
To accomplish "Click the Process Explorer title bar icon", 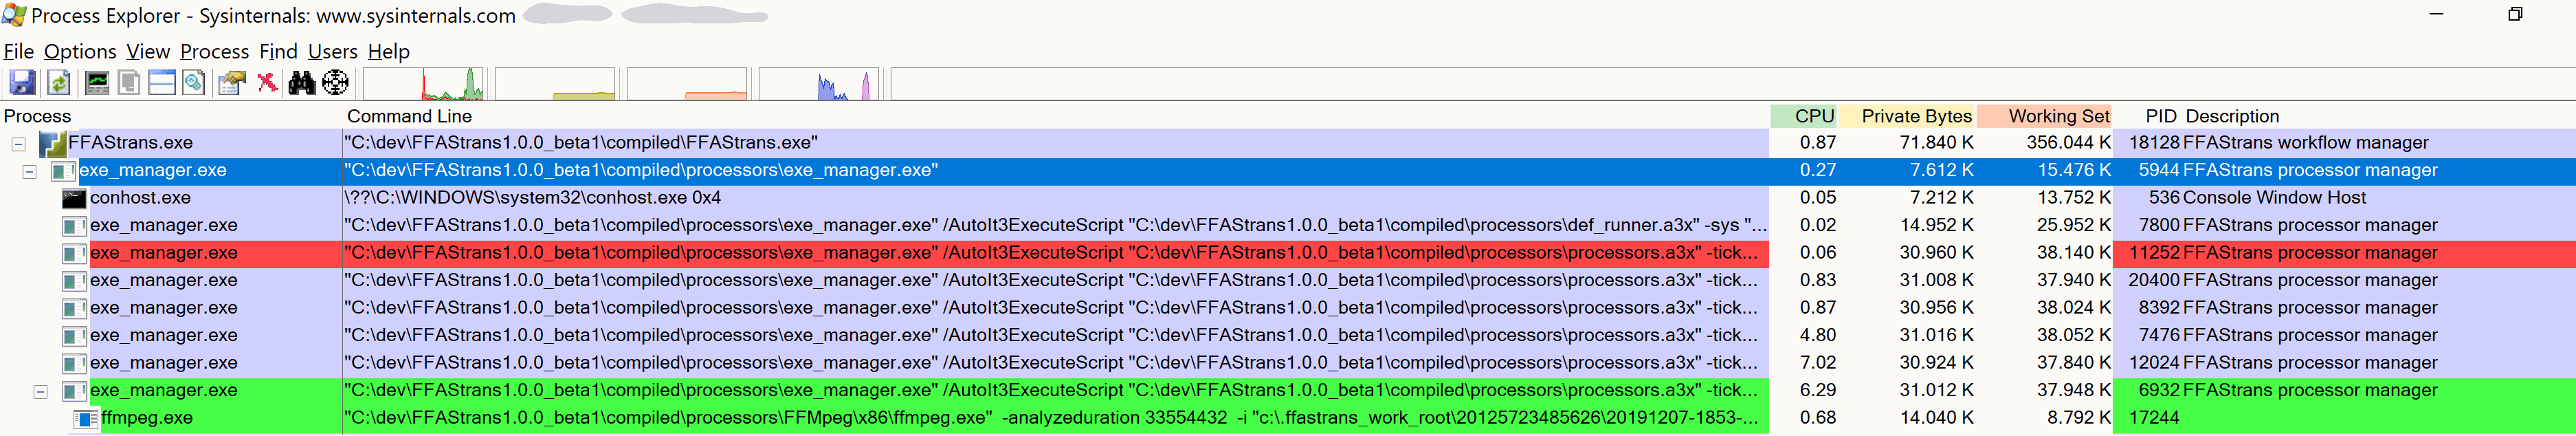I will pyautogui.click(x=14, y=15).
